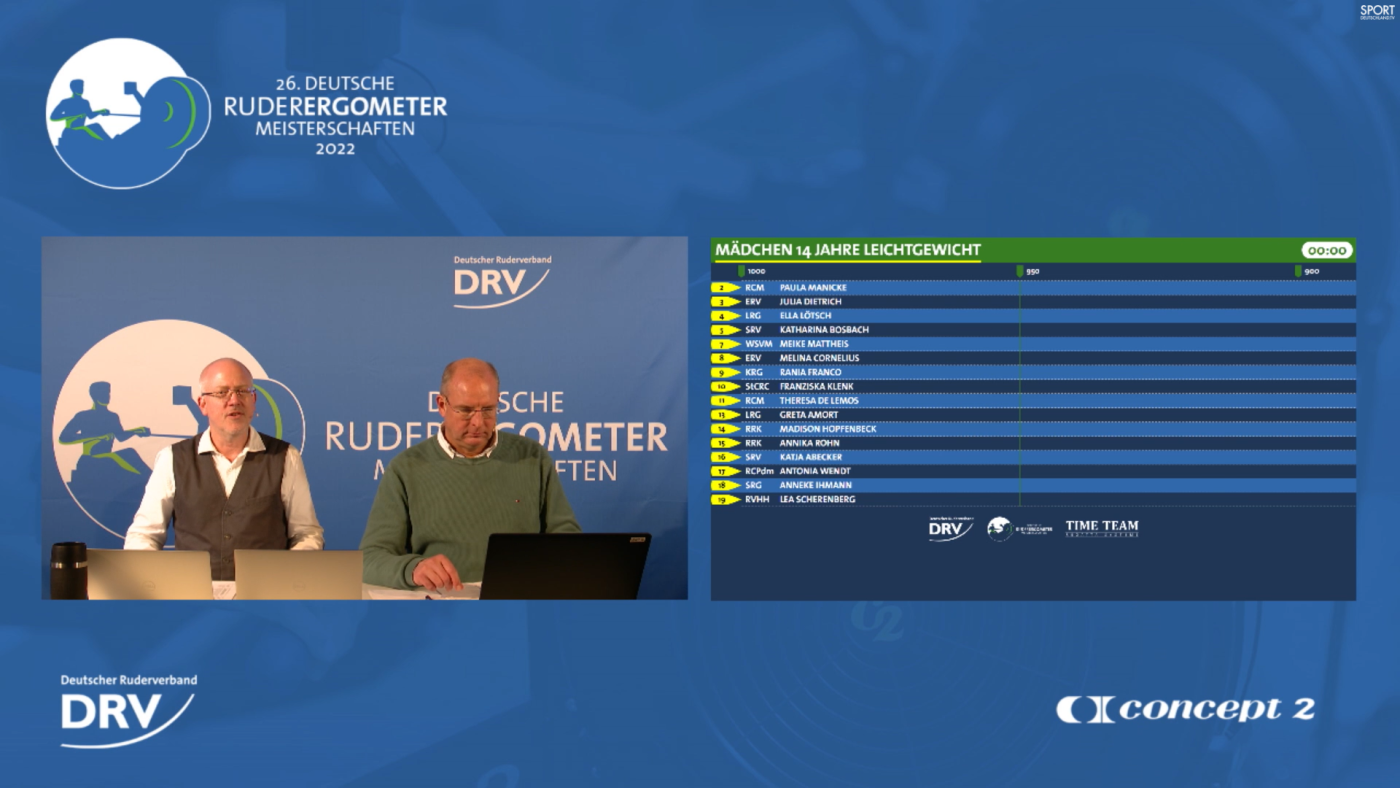Click the small DRV logo under scoreboard
This screenshot has width=1400, height=788.
[x=950, y=529]
